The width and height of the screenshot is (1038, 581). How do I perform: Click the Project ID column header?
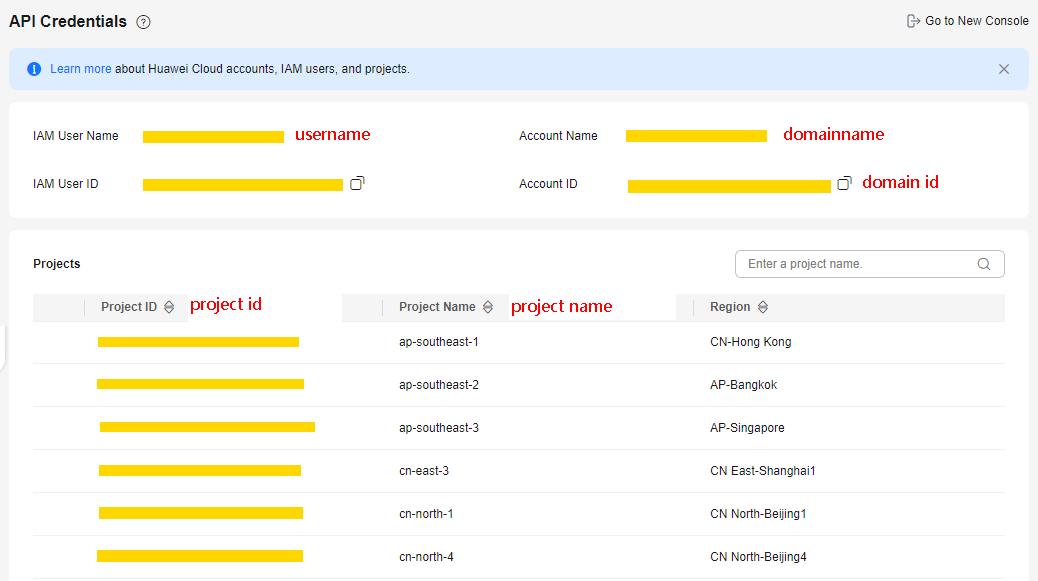pos(129,307)
